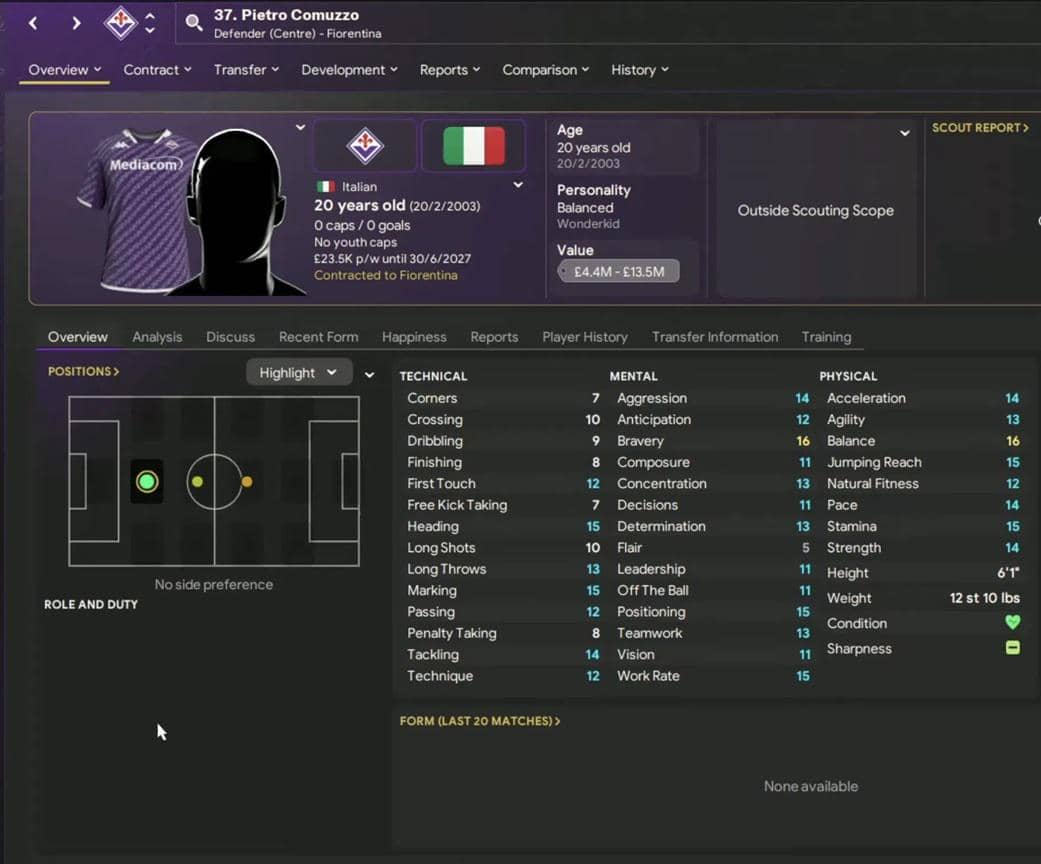
Task: Click the yellow Sharpness indicator icon
Action: coord(1012,648)
